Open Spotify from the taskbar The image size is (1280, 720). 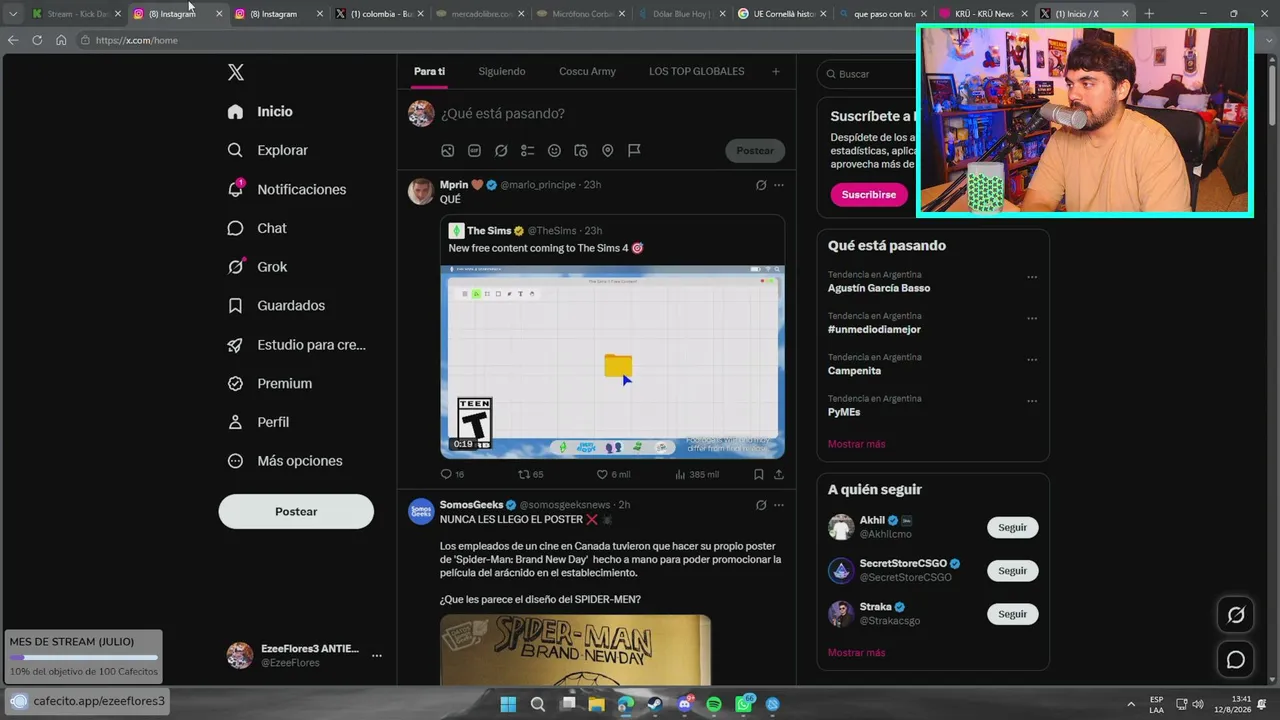point(714,704)
